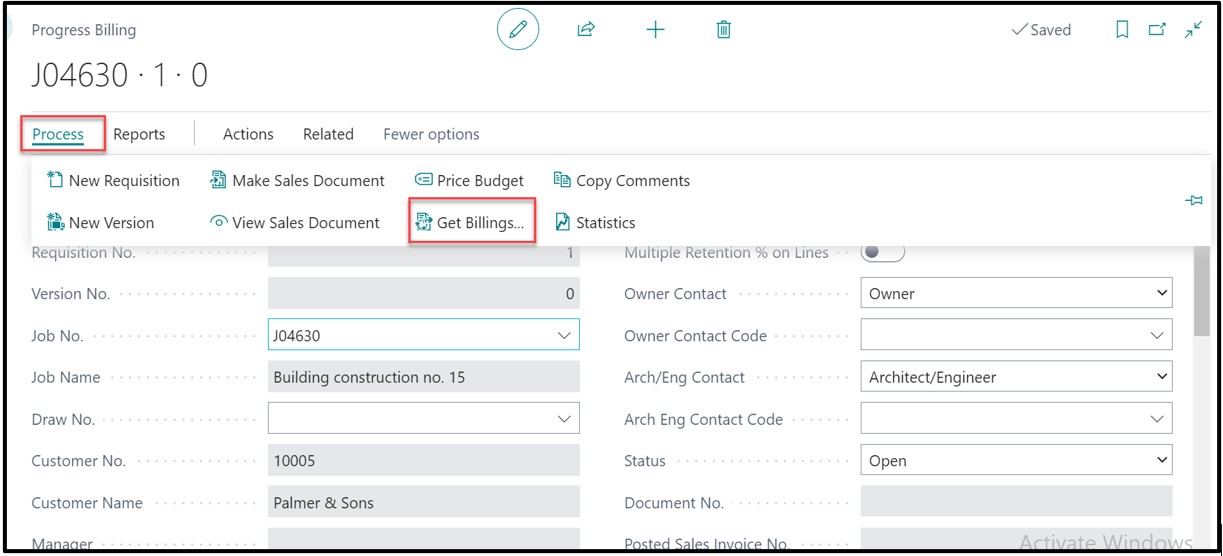Toggle Multiple Retention % on Lines switch

(882, 253)
